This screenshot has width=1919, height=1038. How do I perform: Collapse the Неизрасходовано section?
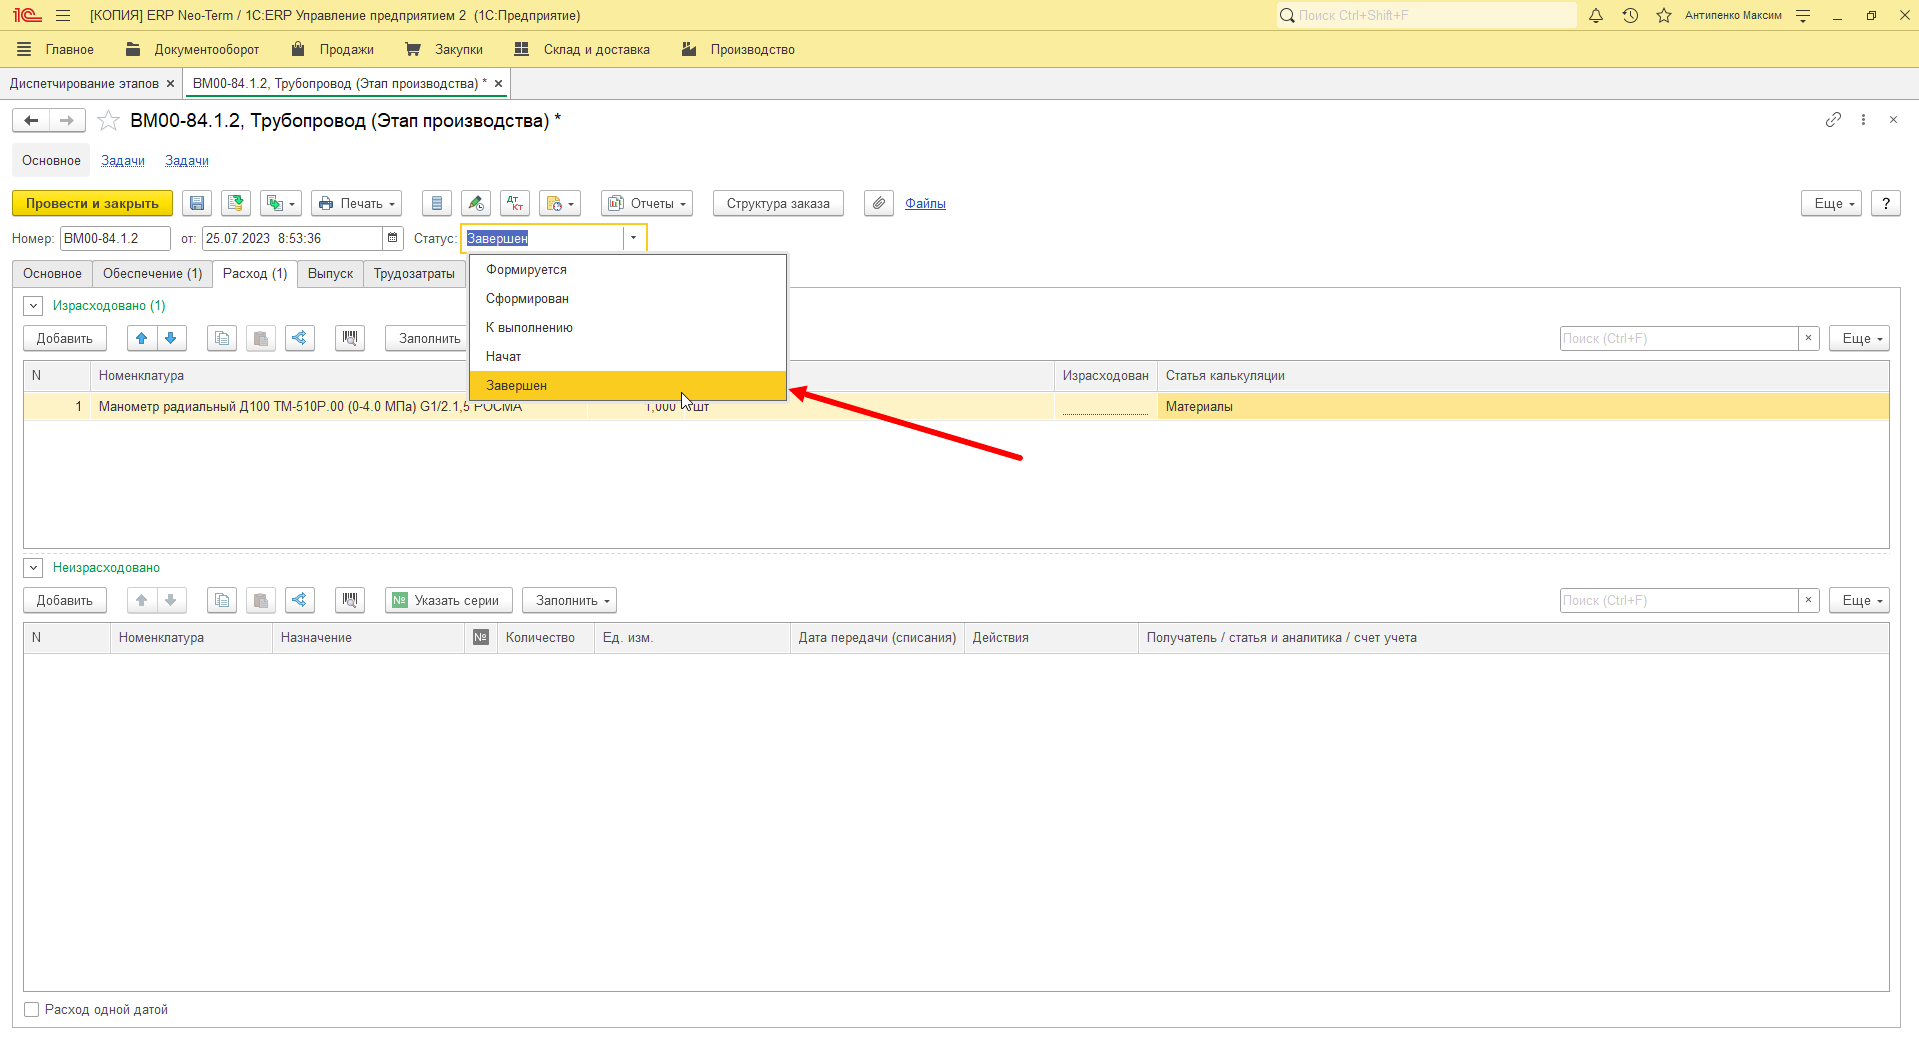[33, 568]
